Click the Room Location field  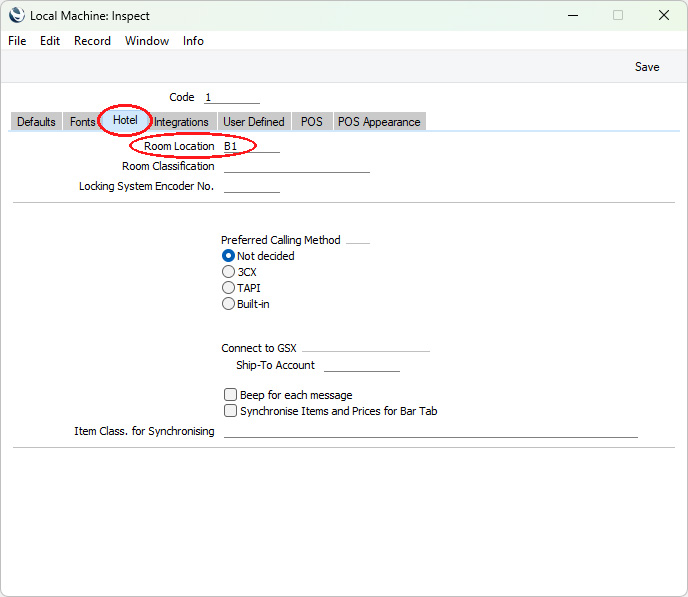(251, 146)
